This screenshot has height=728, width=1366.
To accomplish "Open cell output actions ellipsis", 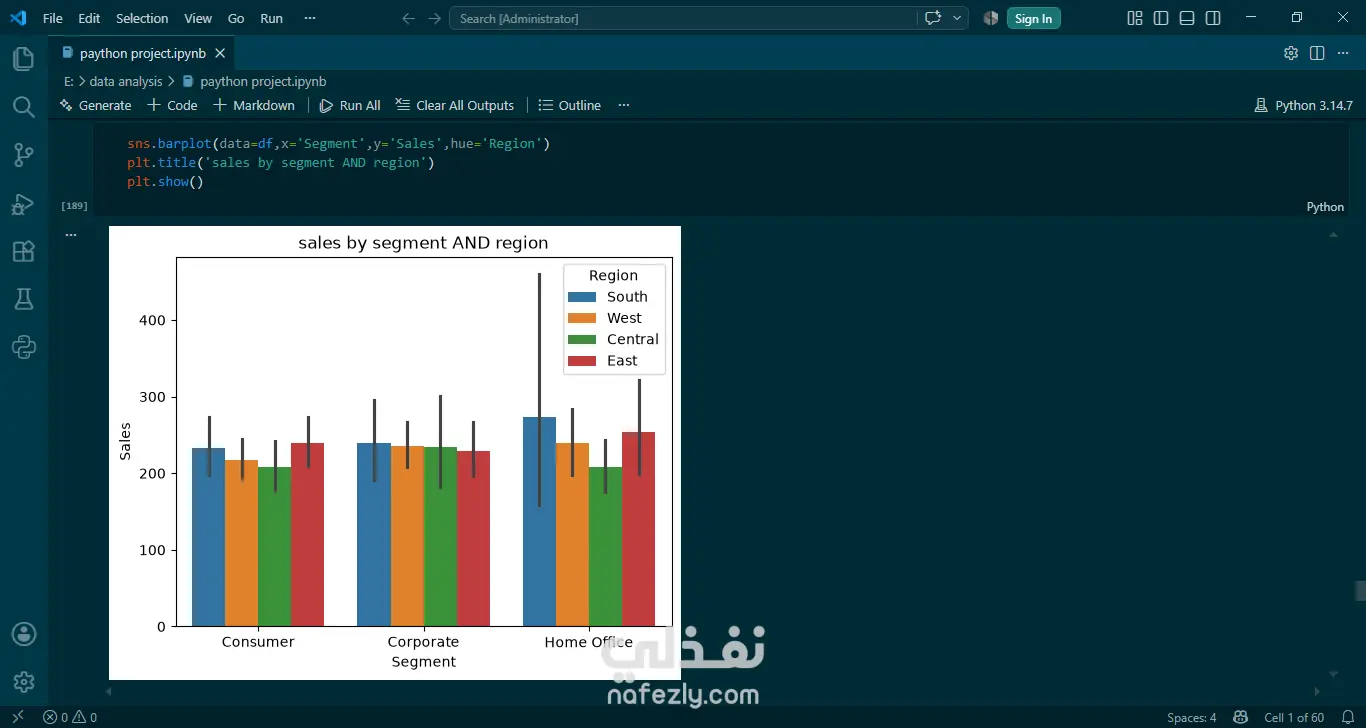I will (71, 235).
